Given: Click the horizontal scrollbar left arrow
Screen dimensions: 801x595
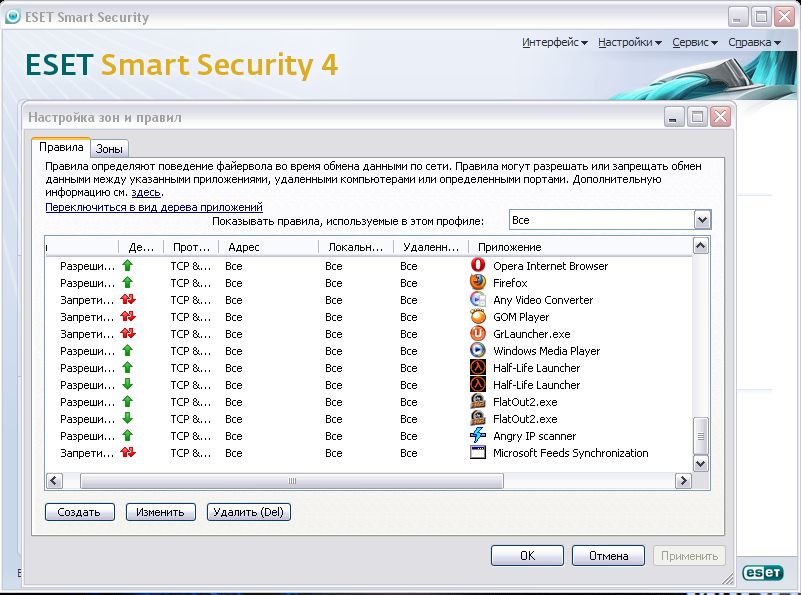Looking at the screenshot, I should (x=54, y=481).
